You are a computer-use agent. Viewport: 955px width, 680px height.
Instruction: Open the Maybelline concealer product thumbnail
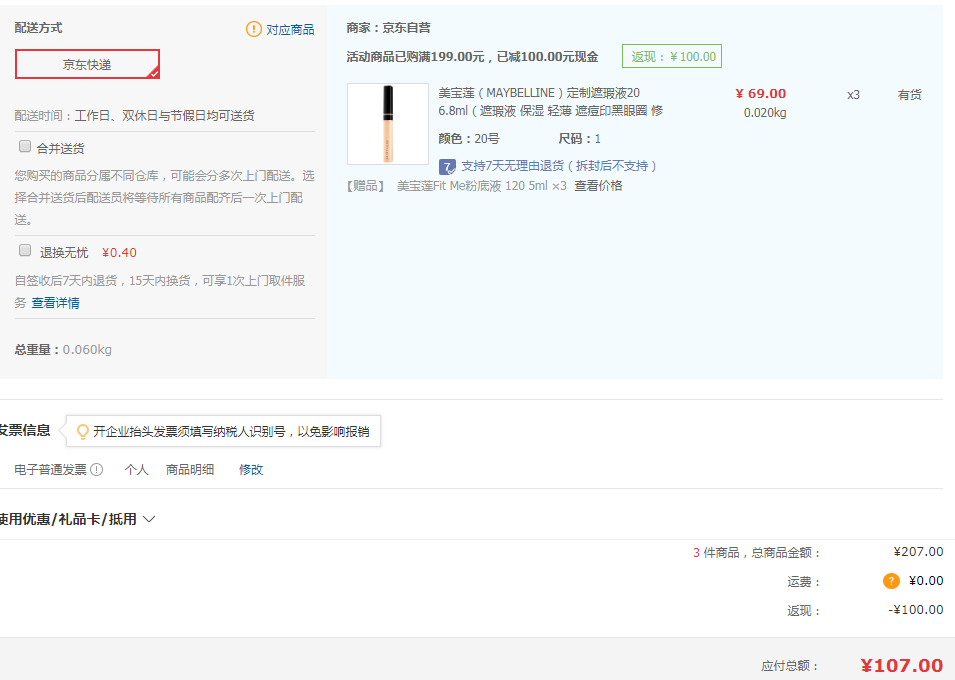[x=388, y=123]
